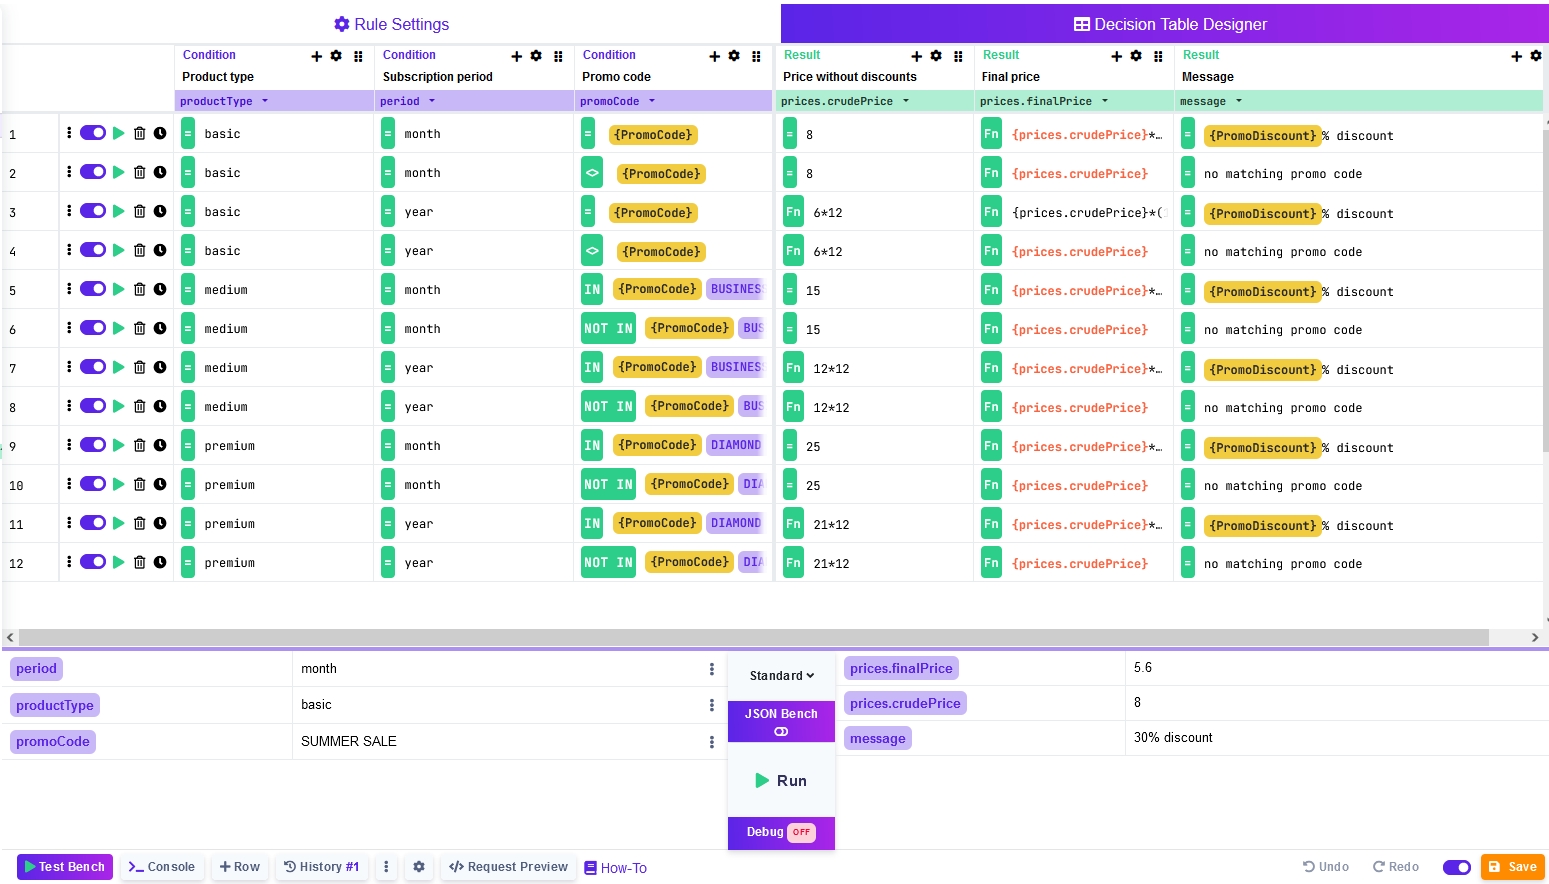Toggle the switch next to Save
Screen dimensions: 1549x884
pyautogui.click(x=1456, y=867)
